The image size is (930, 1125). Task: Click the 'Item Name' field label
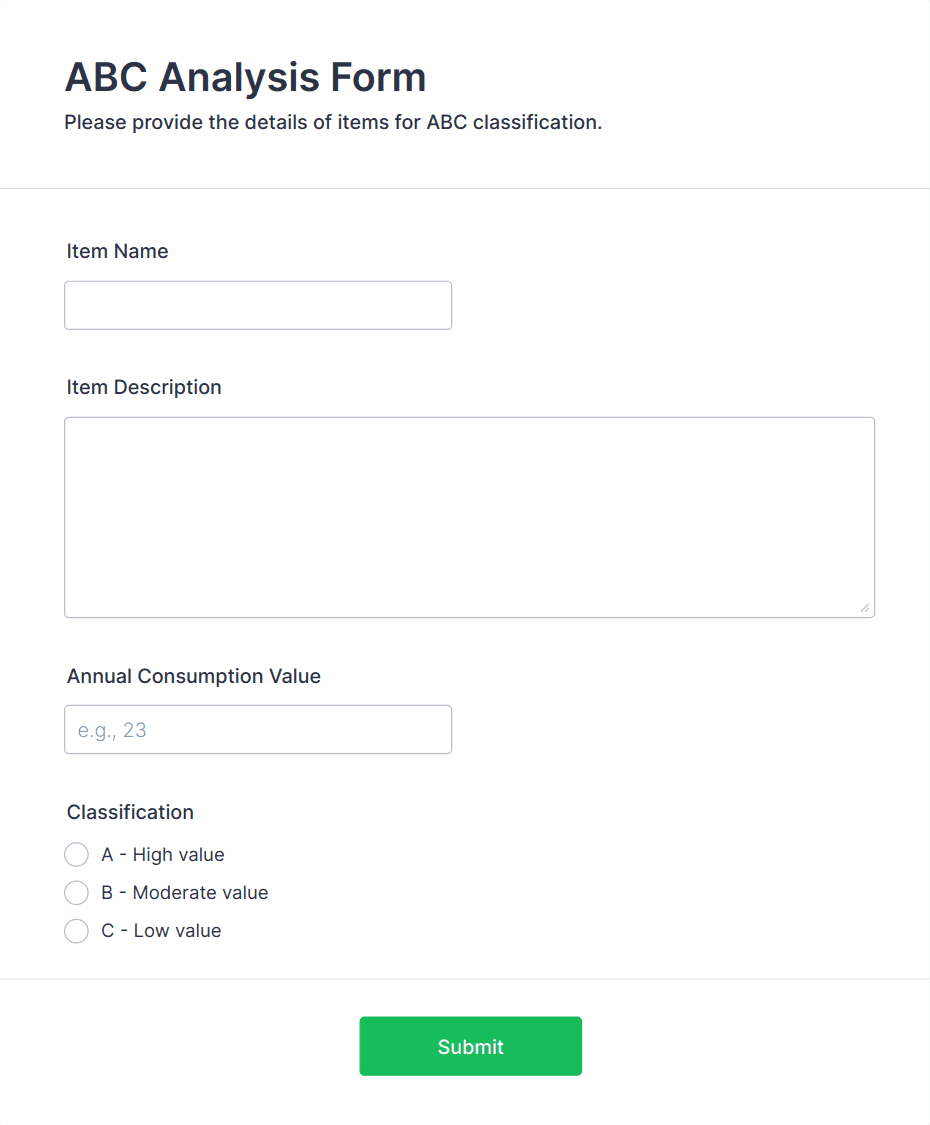click(117, 251)
